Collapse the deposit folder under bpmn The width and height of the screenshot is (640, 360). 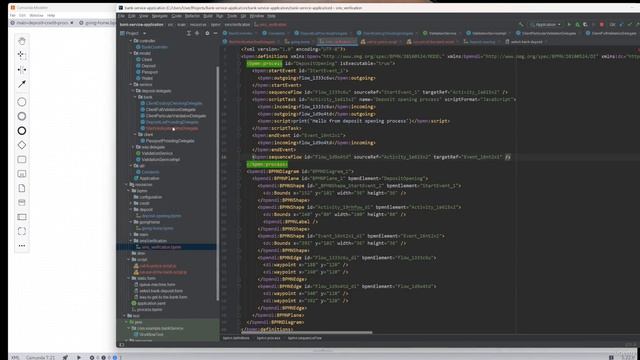pos(131,209)
